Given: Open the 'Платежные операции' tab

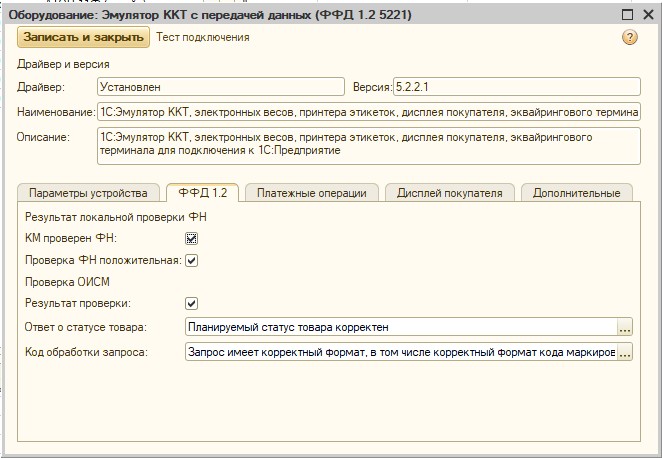Looking at the screenshot, I should coord(311,193).
